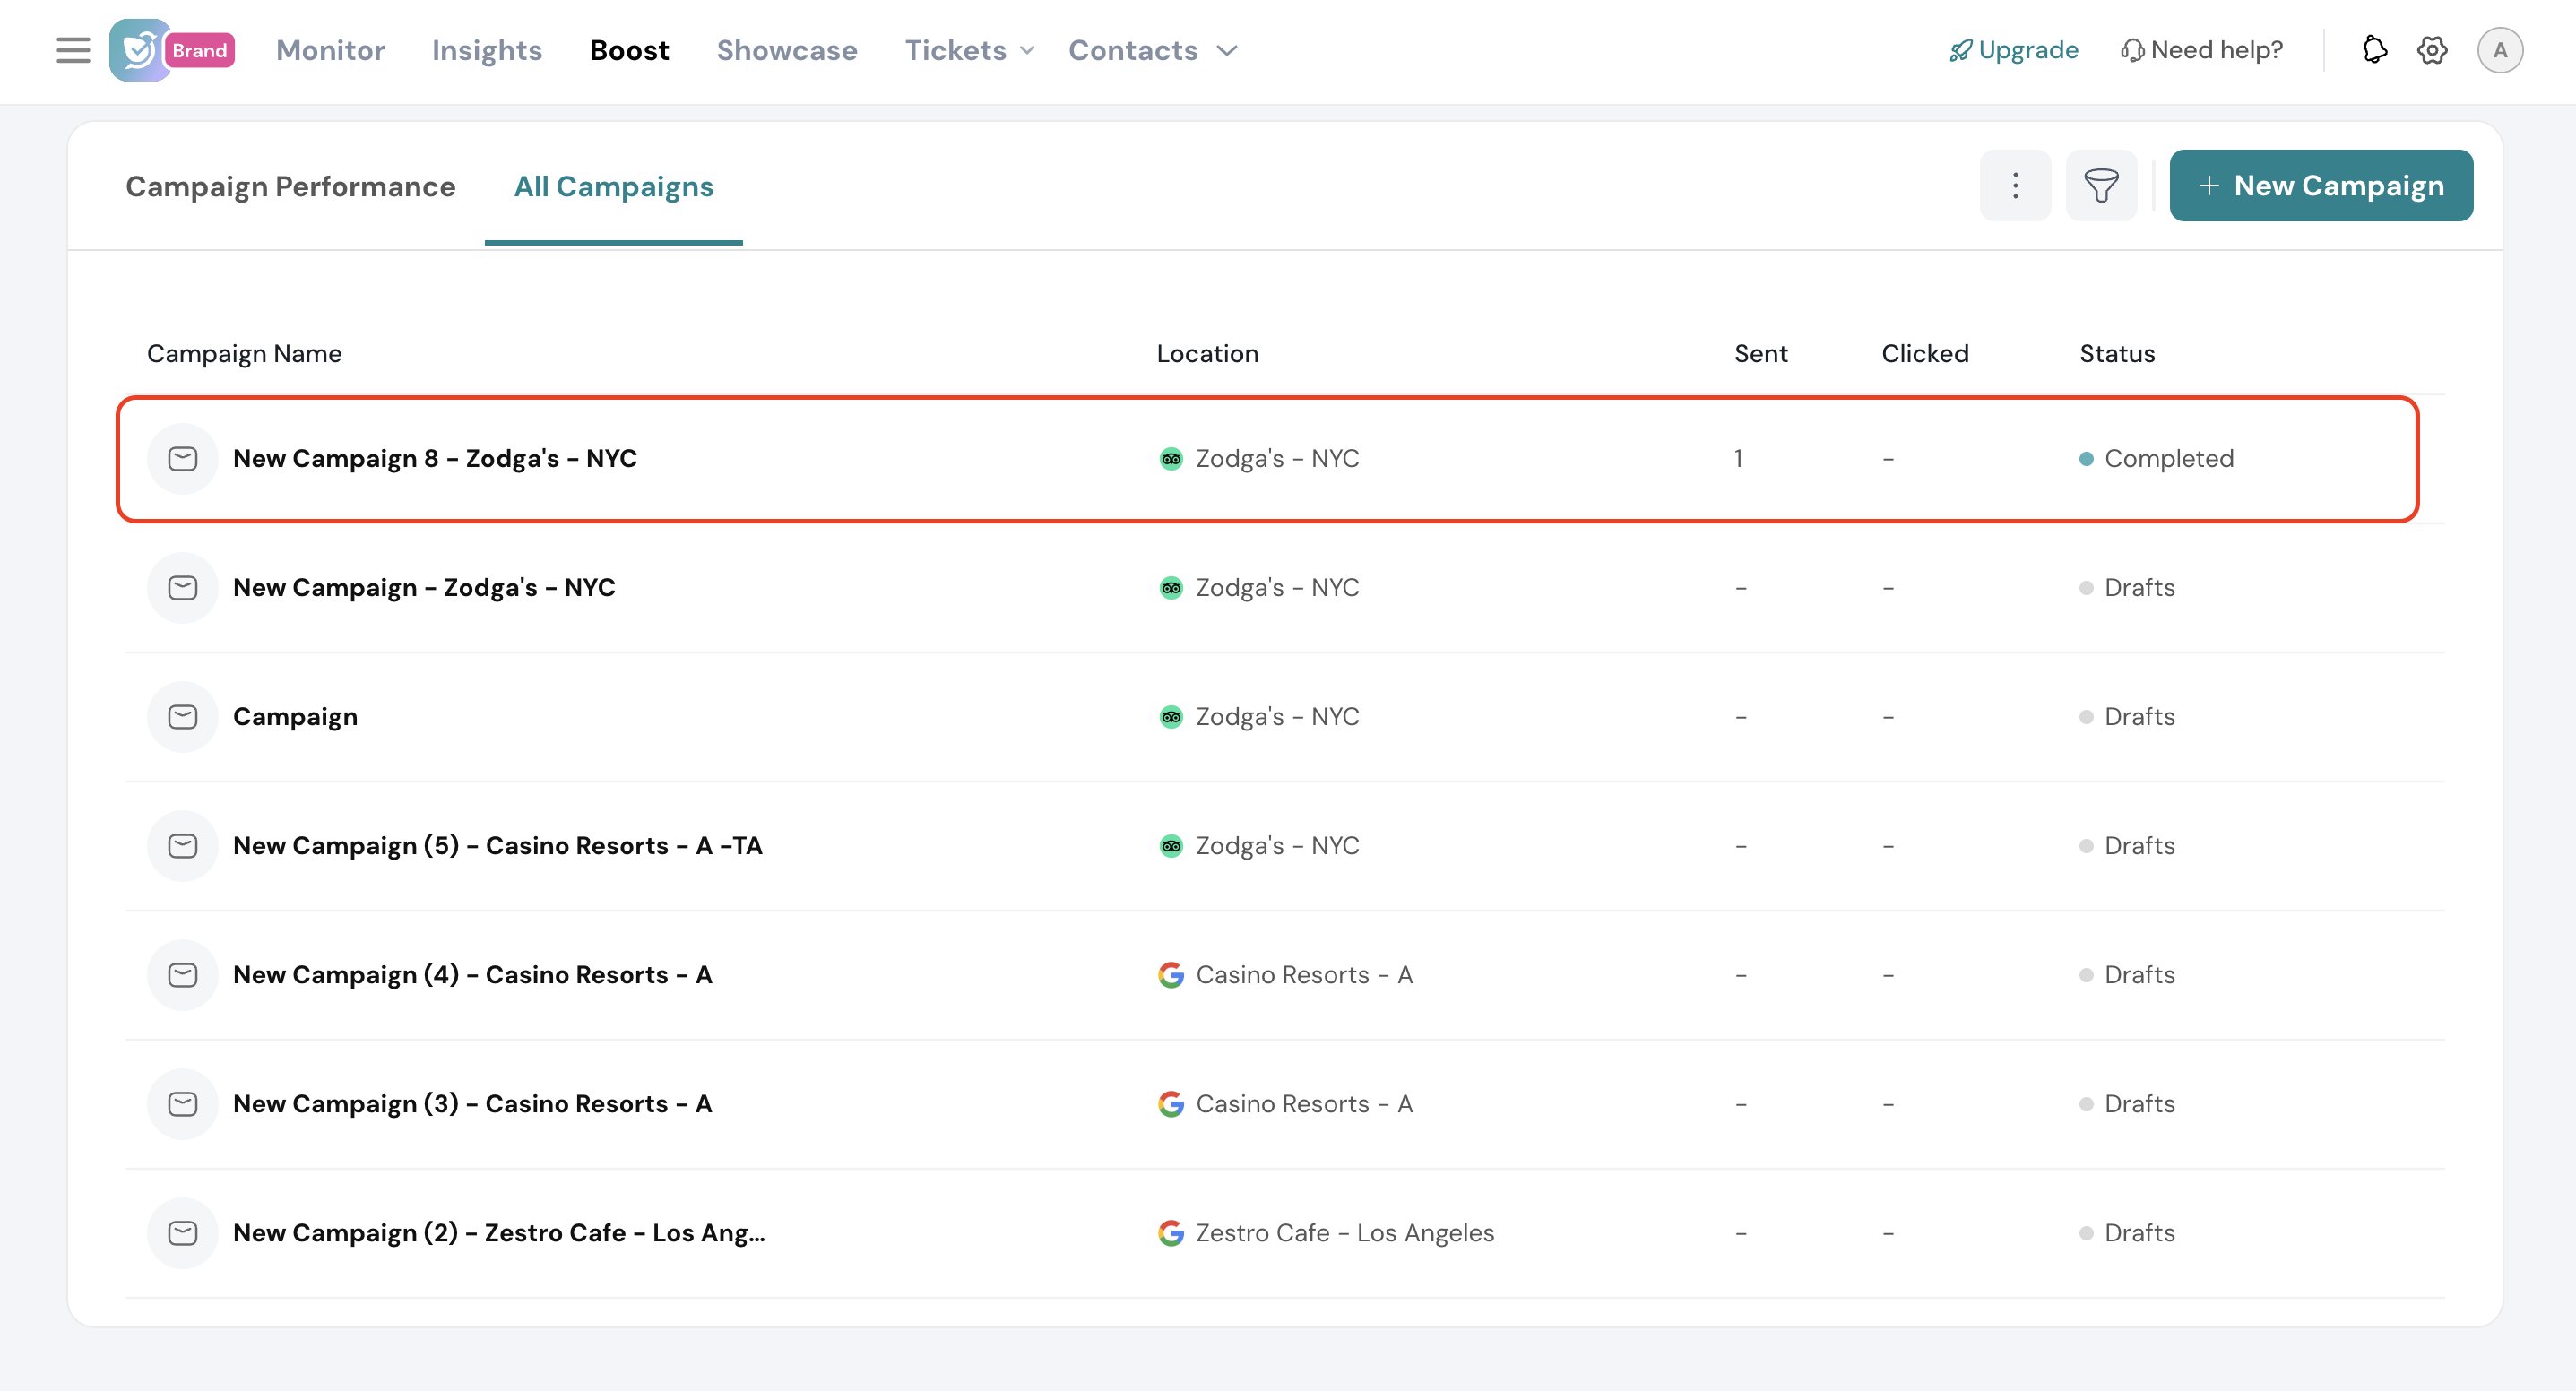Viewport: 2576px width, 1391px height.
Task: Go to the Insights menu
Action: point(486,50)
